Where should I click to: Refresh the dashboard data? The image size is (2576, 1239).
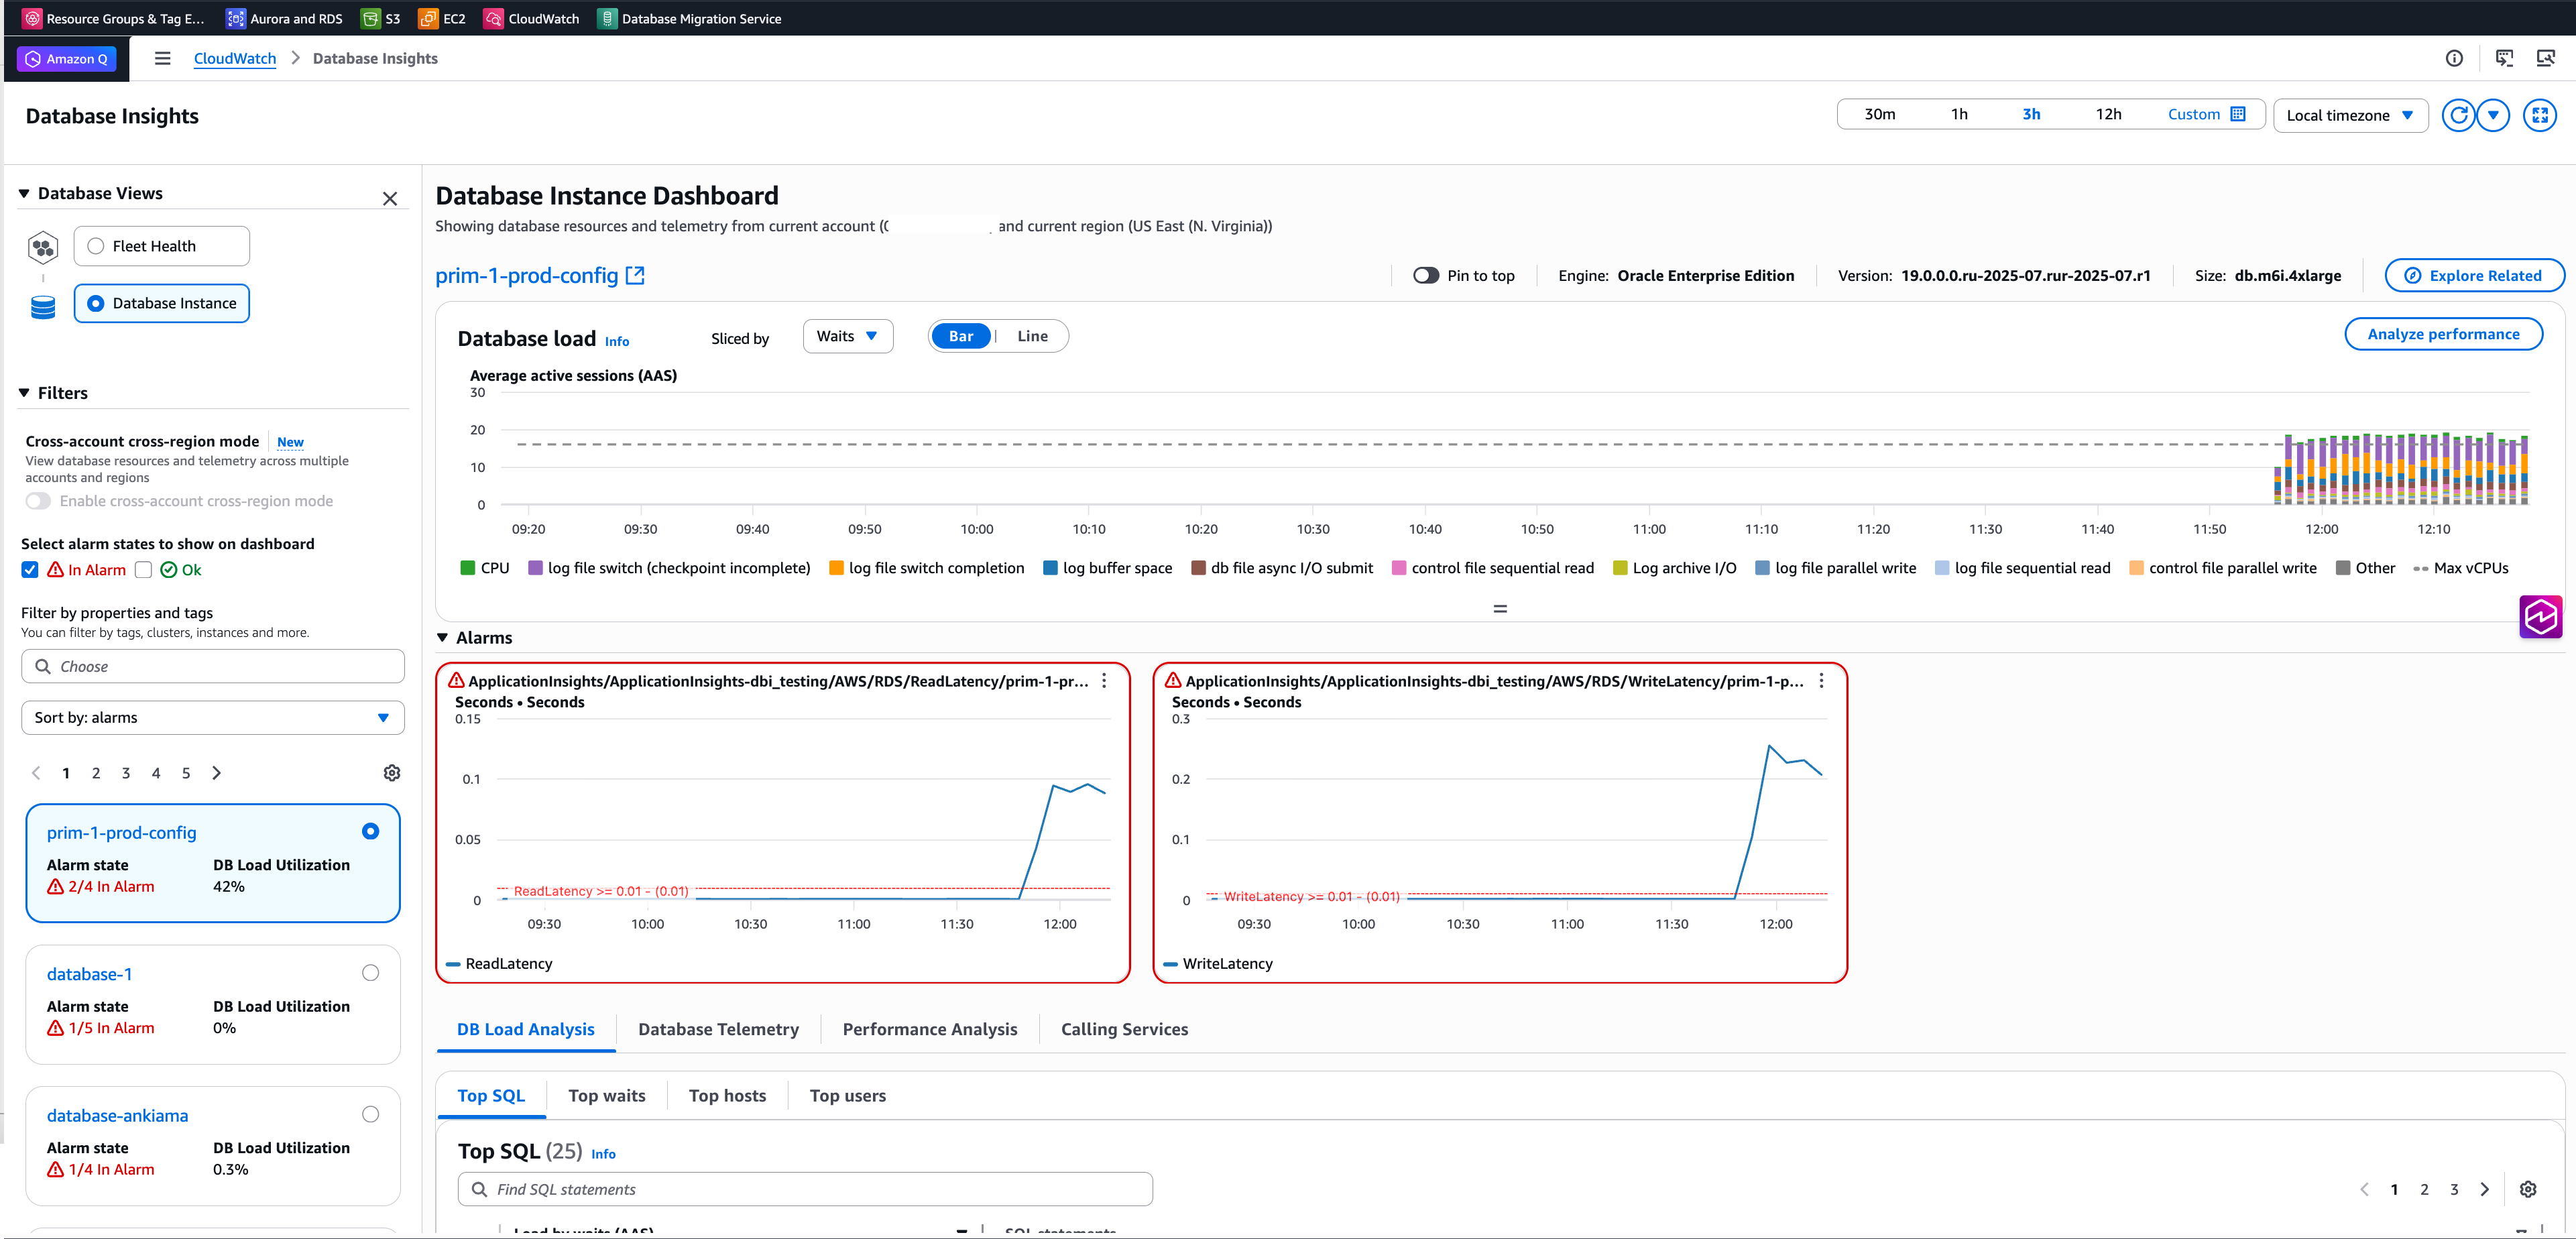click(2458, 115)
